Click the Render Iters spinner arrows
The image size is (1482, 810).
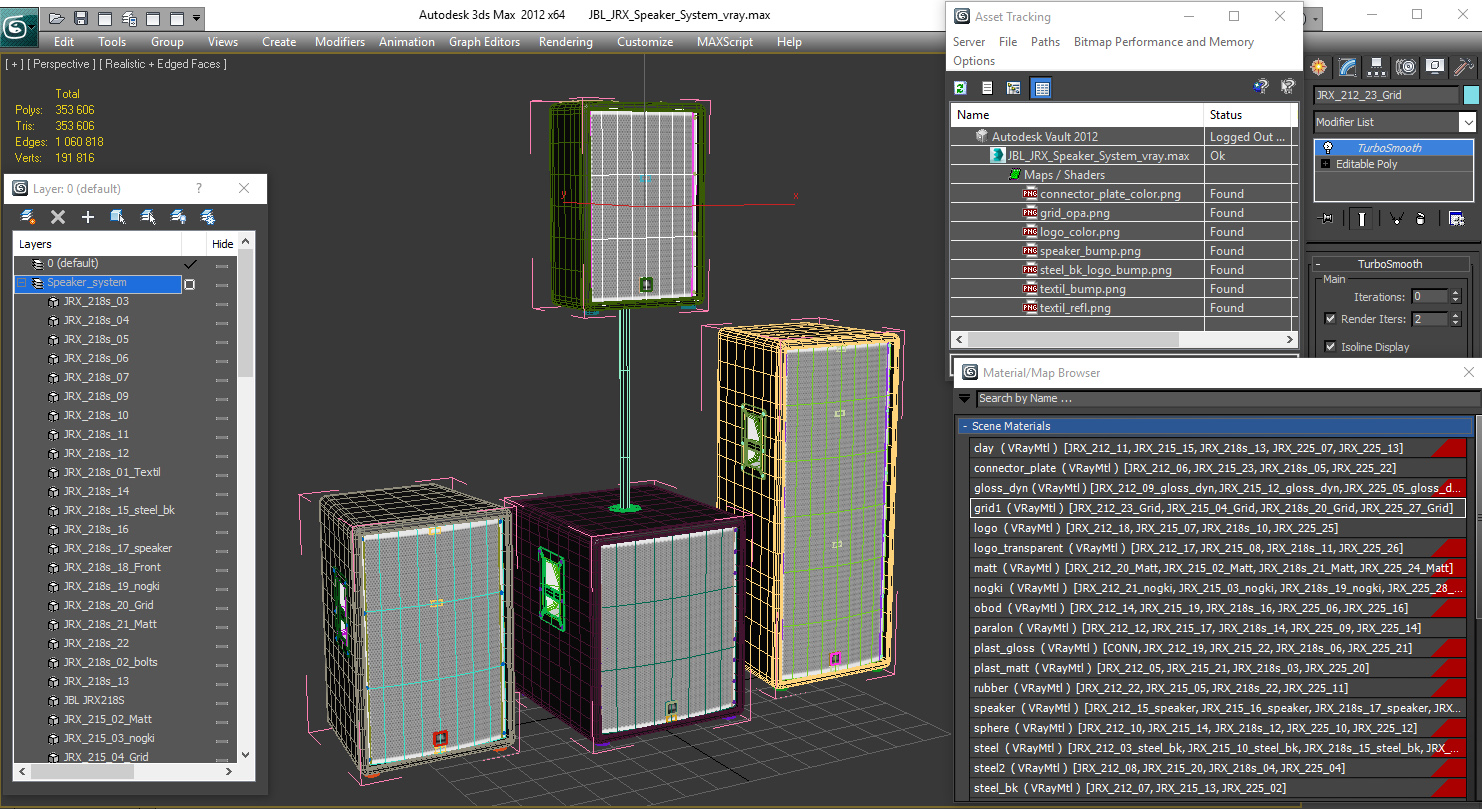pyautogui.click(x=1456, y=319)
